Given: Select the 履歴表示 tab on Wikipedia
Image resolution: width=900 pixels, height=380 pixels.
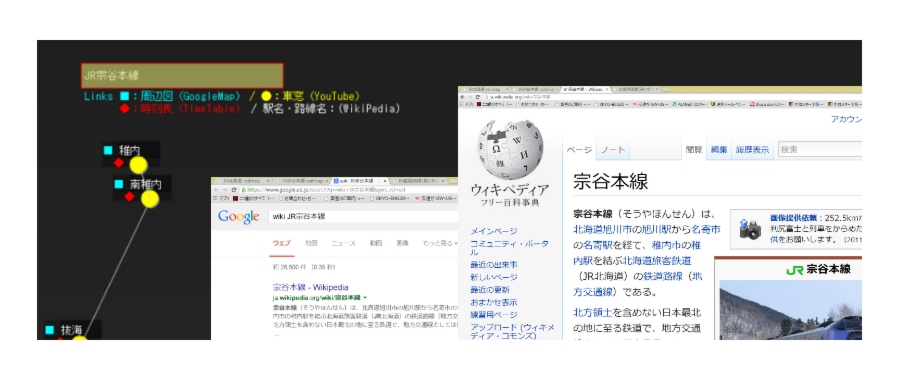Looking at the screenshot, I should click(x=752, y=150).
